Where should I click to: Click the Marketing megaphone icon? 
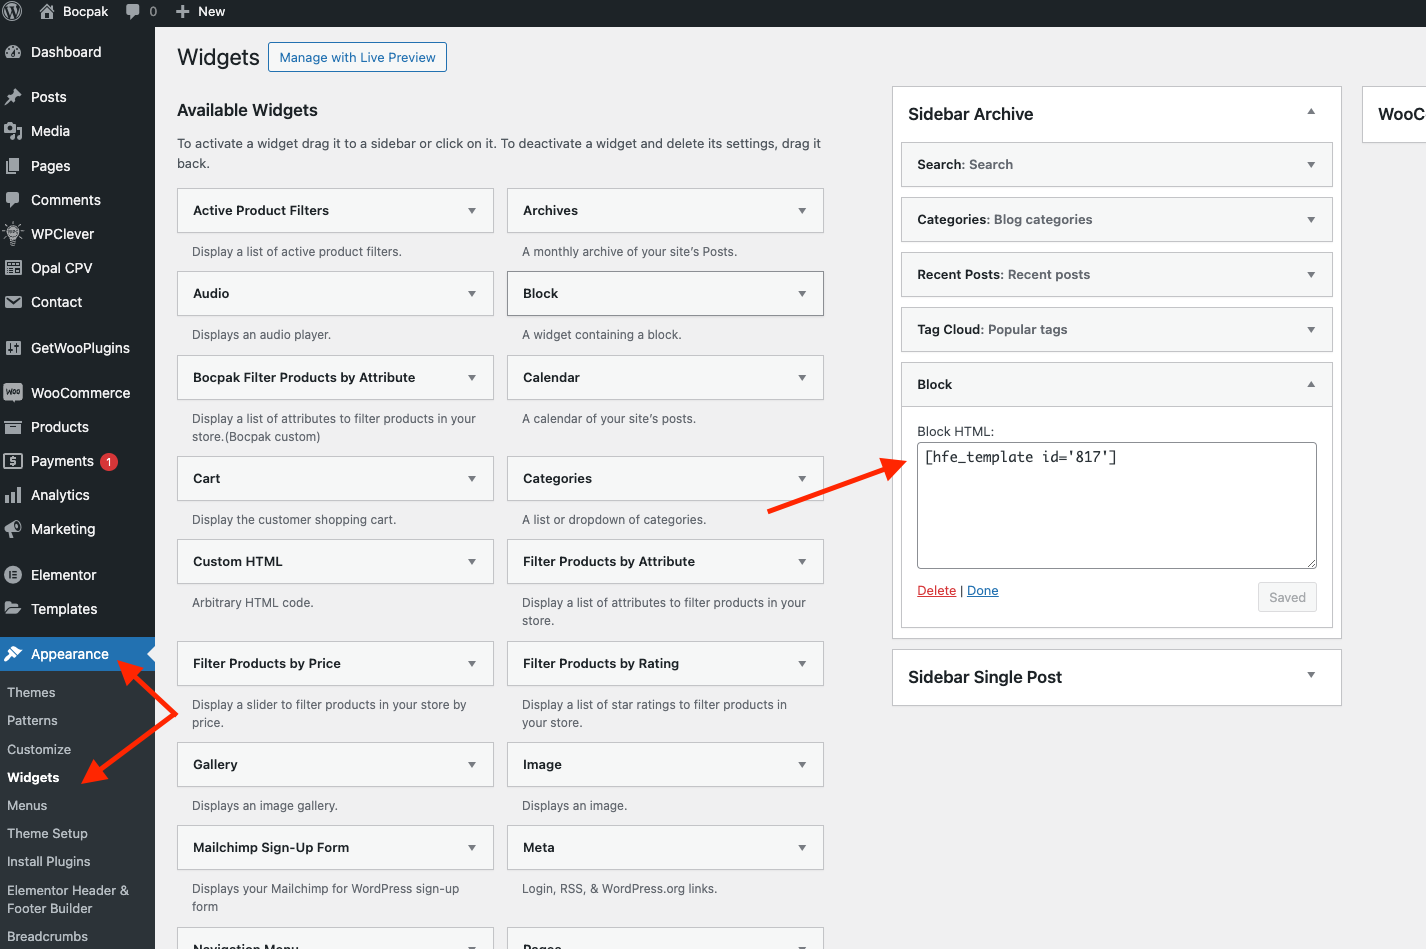pyautogui.click(x=13, y=529)
